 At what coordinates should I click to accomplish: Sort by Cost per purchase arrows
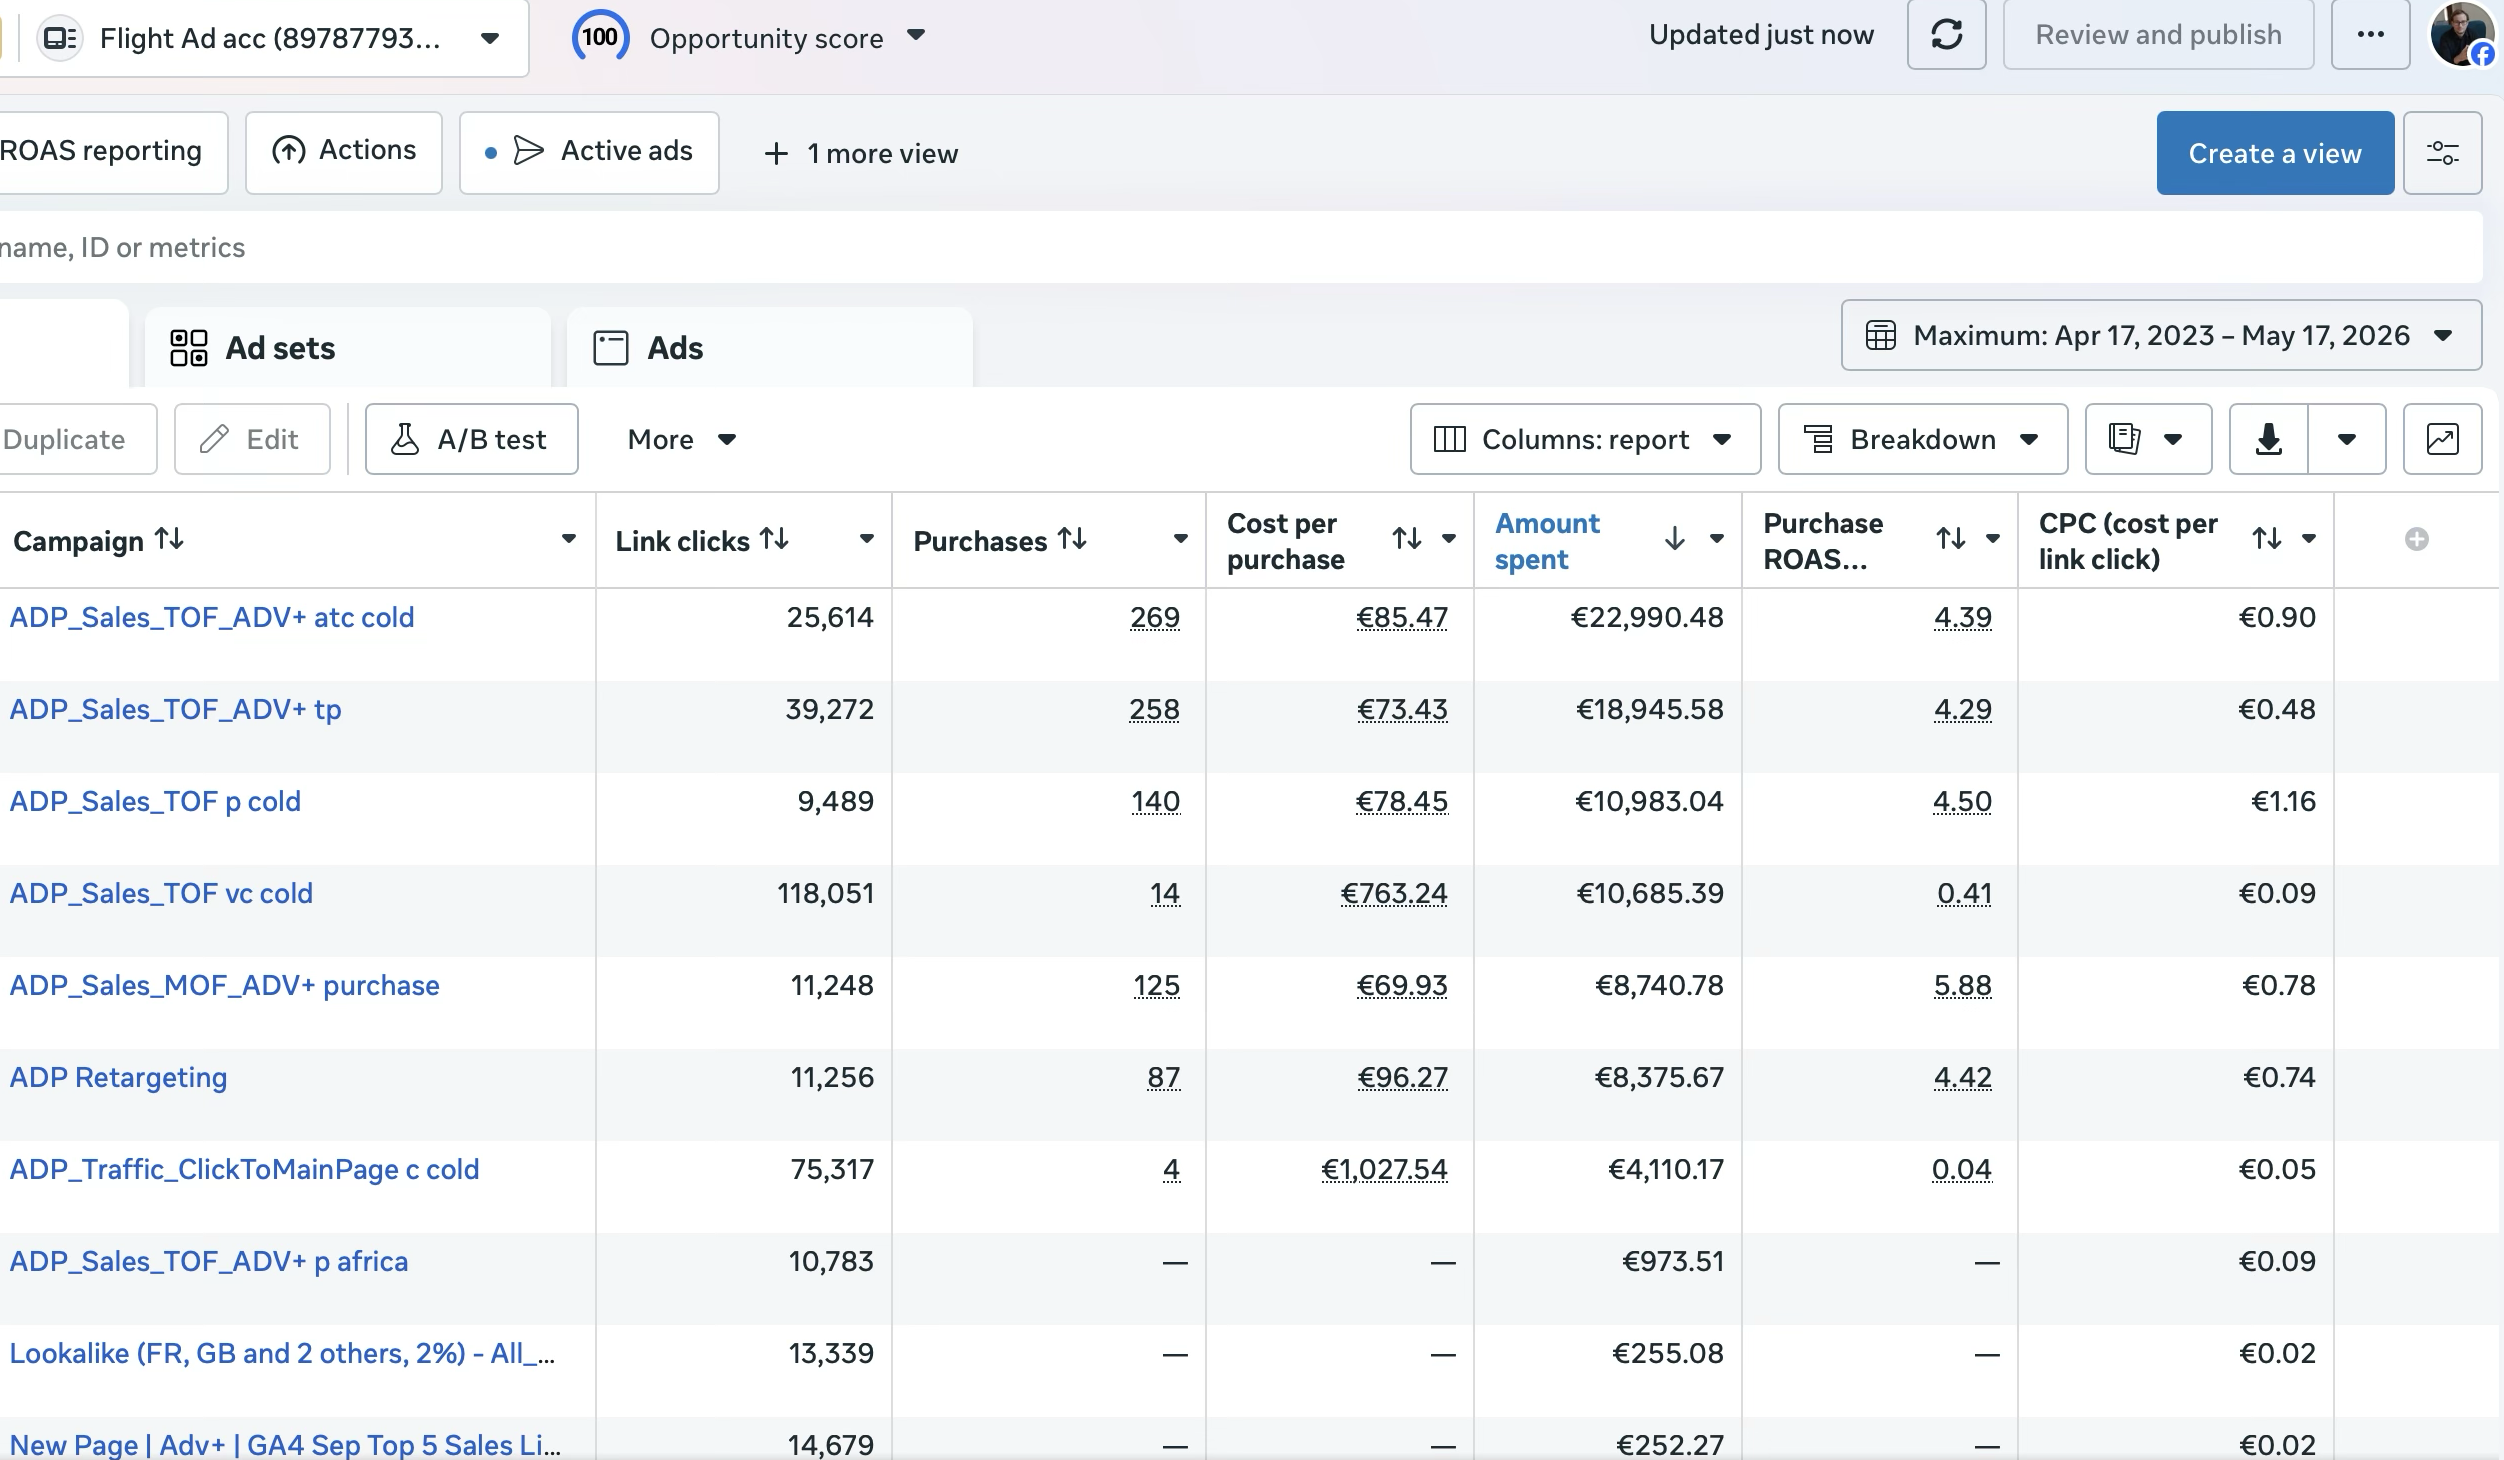[x=1407, y=539]
